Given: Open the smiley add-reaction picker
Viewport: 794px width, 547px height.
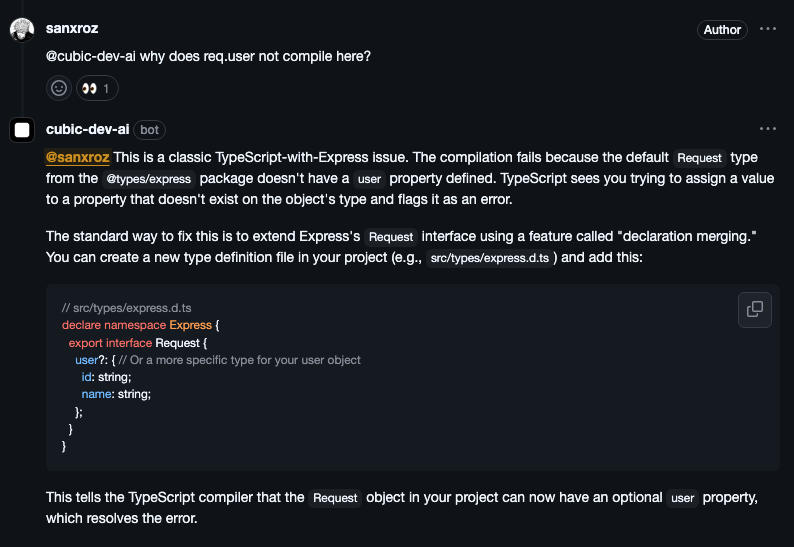Looking at the screenshot, I should click(x=59, y=88).
